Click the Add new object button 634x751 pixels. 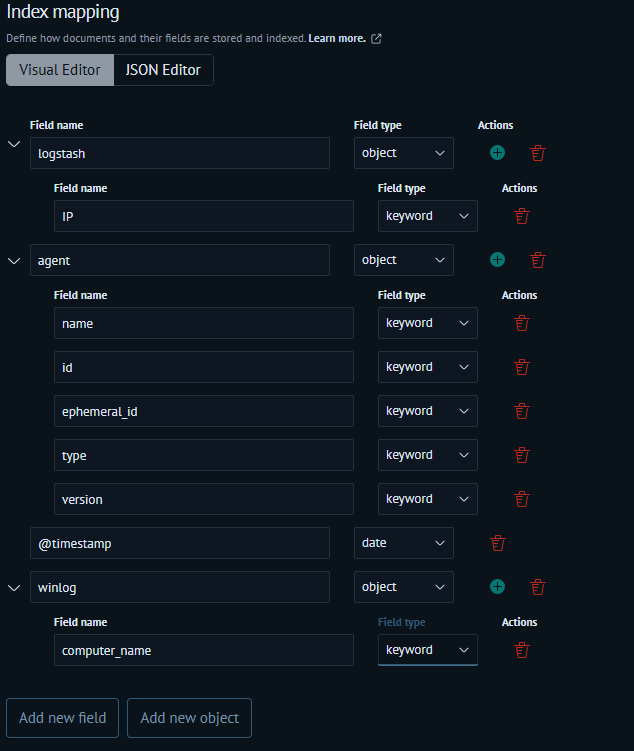click(x=189, y=718)
